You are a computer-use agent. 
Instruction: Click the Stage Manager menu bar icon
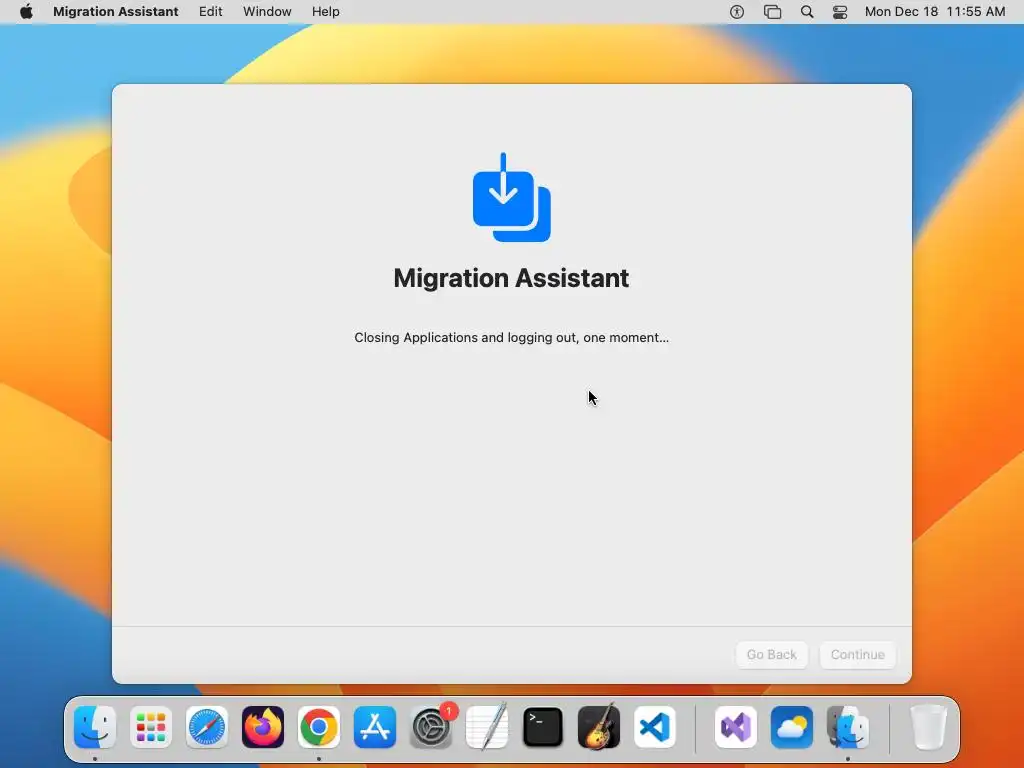[x=773, y=12]
